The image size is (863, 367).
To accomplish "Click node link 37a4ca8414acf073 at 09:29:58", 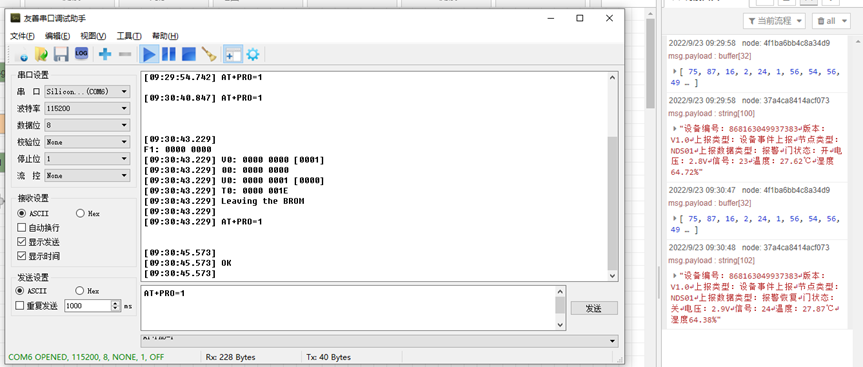I will coord(785,100).
